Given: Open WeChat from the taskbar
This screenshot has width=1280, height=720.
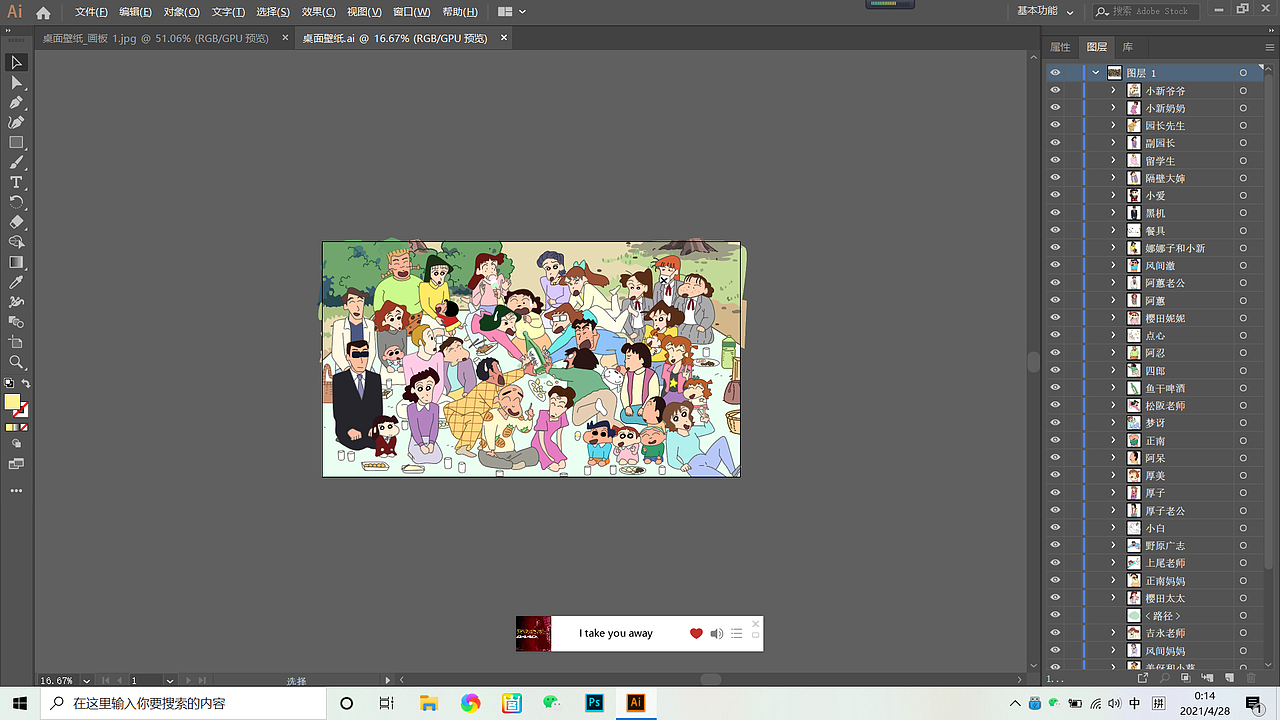Looking at the screenshot, I should coord(552,703).
